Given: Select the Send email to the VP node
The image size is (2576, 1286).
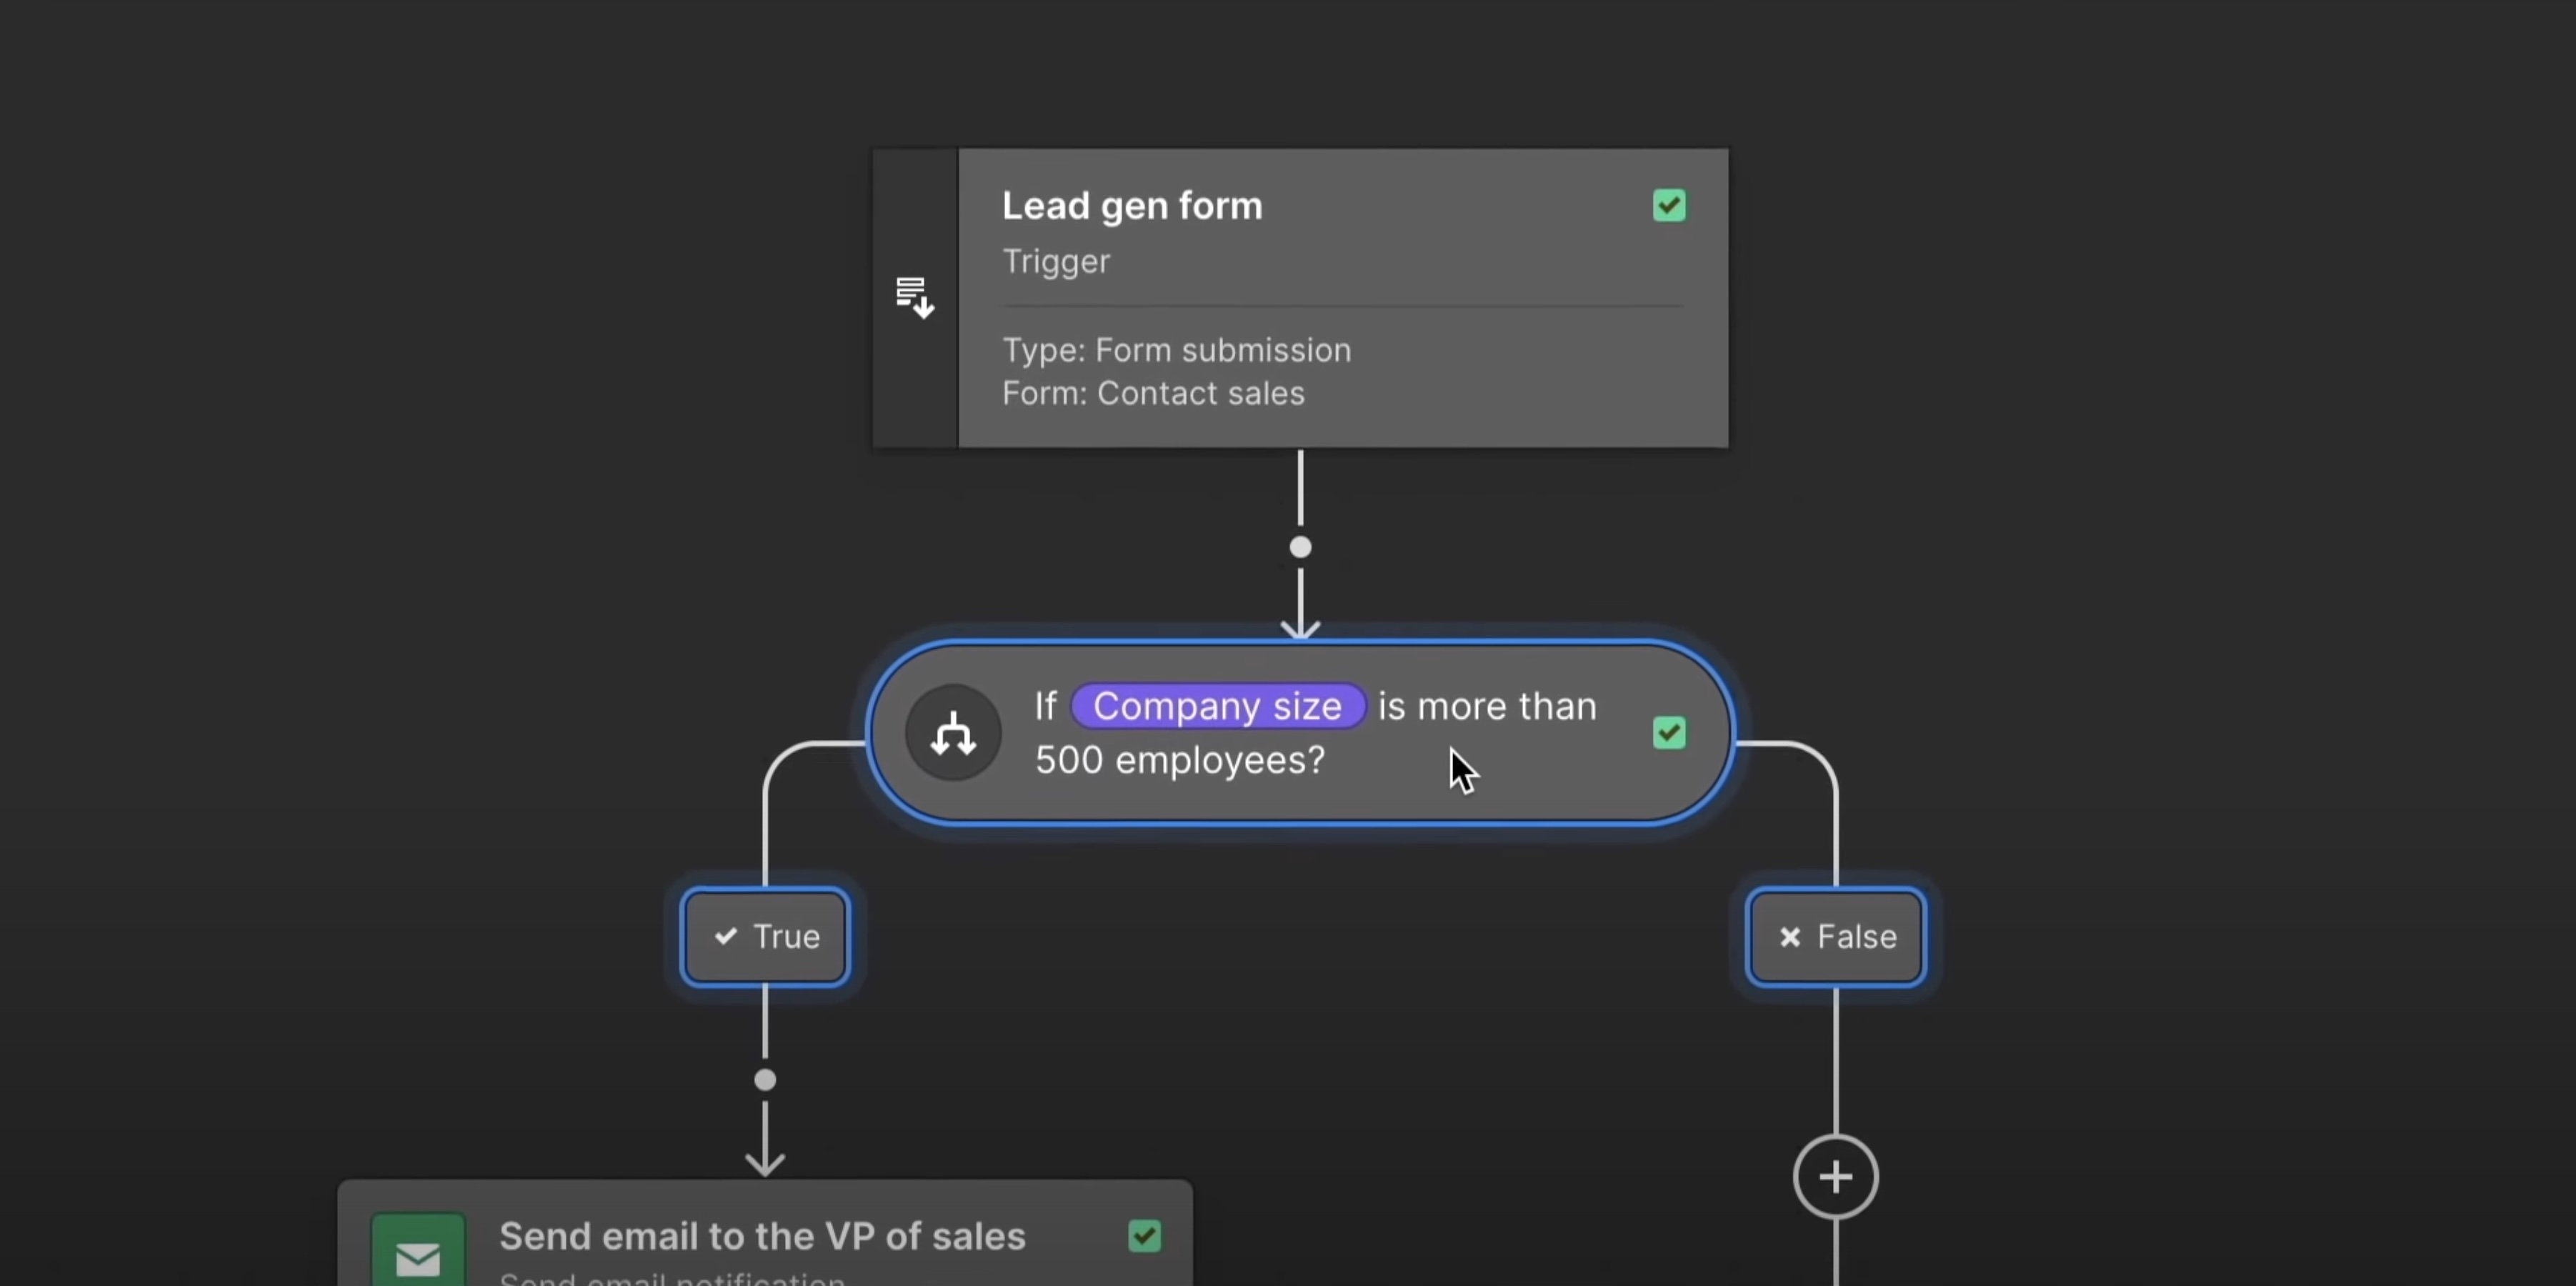Looking at the screenshot, I should (764, 1235).
